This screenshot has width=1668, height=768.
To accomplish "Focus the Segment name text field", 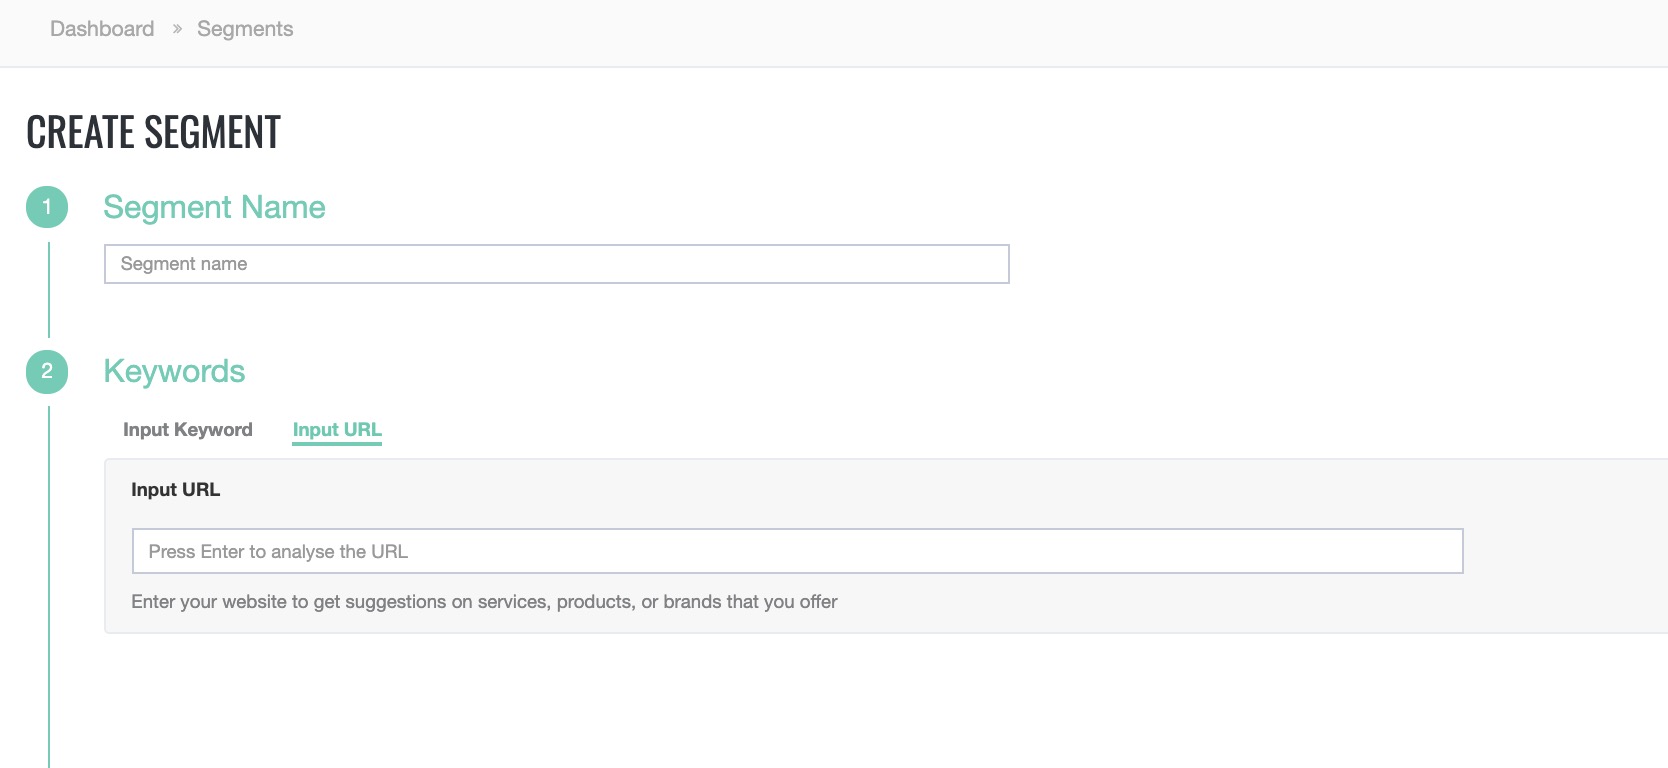I will click(556, 264).
